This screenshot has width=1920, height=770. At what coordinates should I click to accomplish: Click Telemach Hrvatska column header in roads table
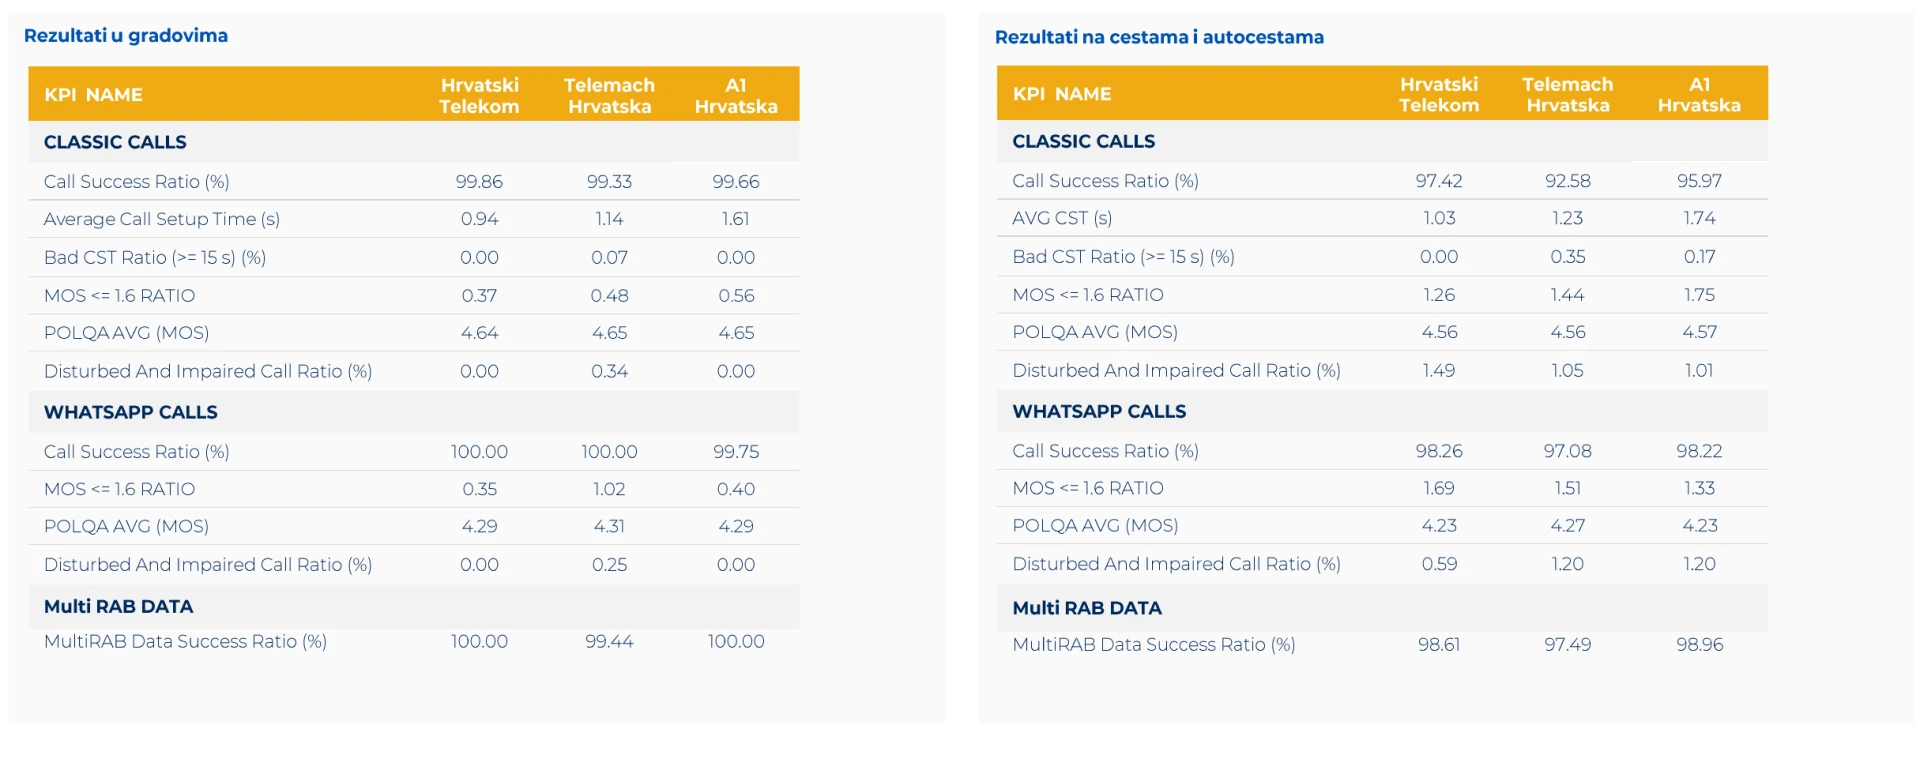1568,95
